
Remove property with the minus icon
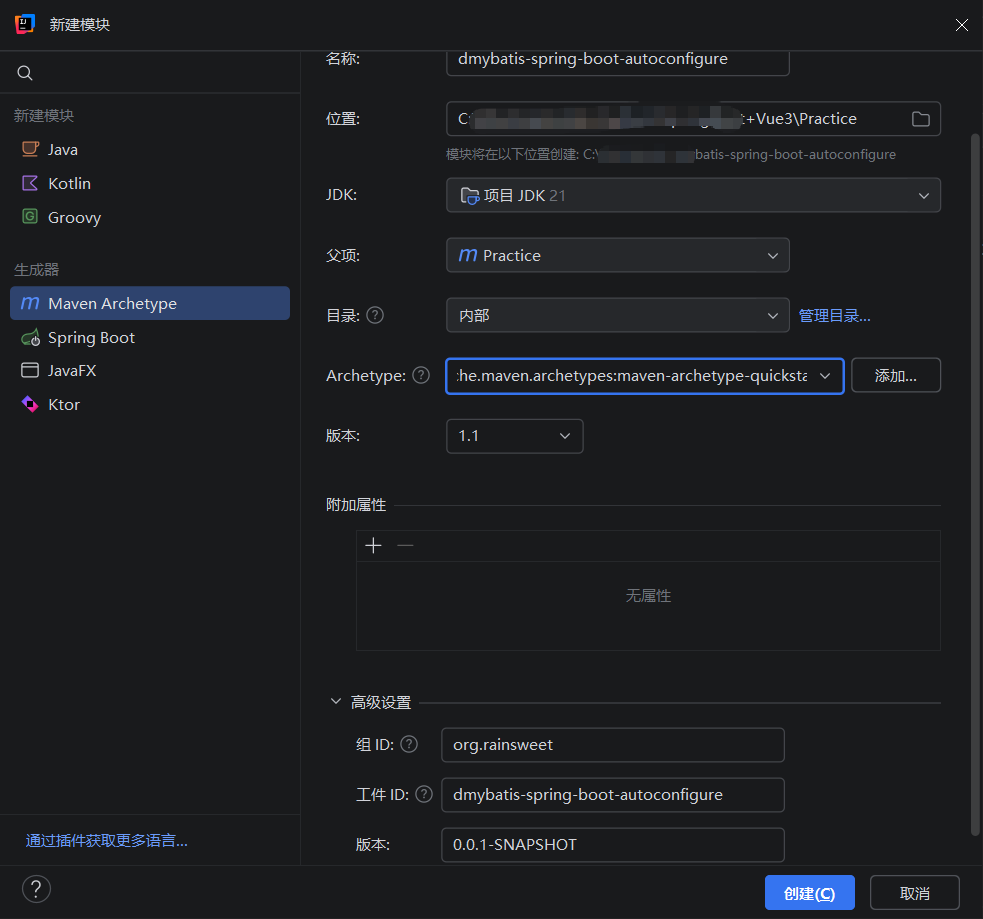(x=406, y=545)
